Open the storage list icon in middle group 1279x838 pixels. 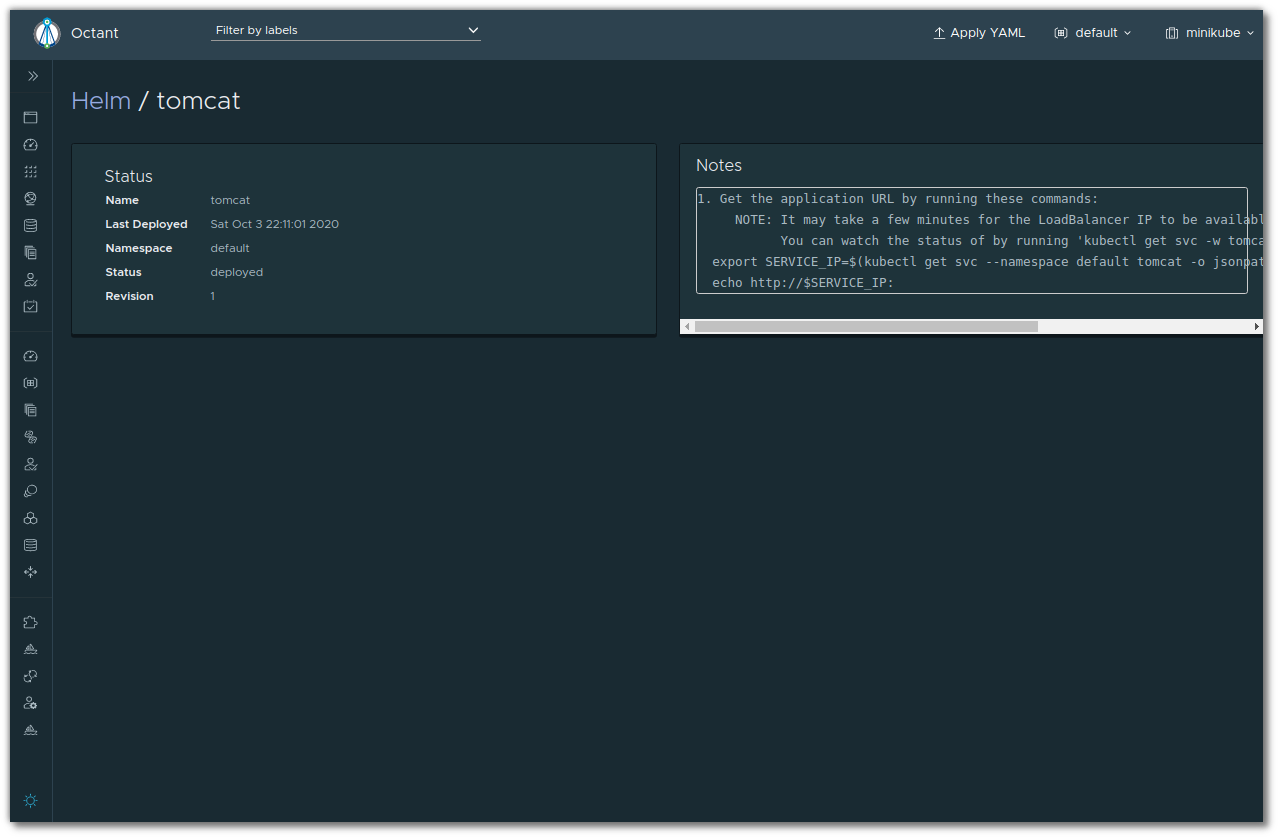point(31,545)
